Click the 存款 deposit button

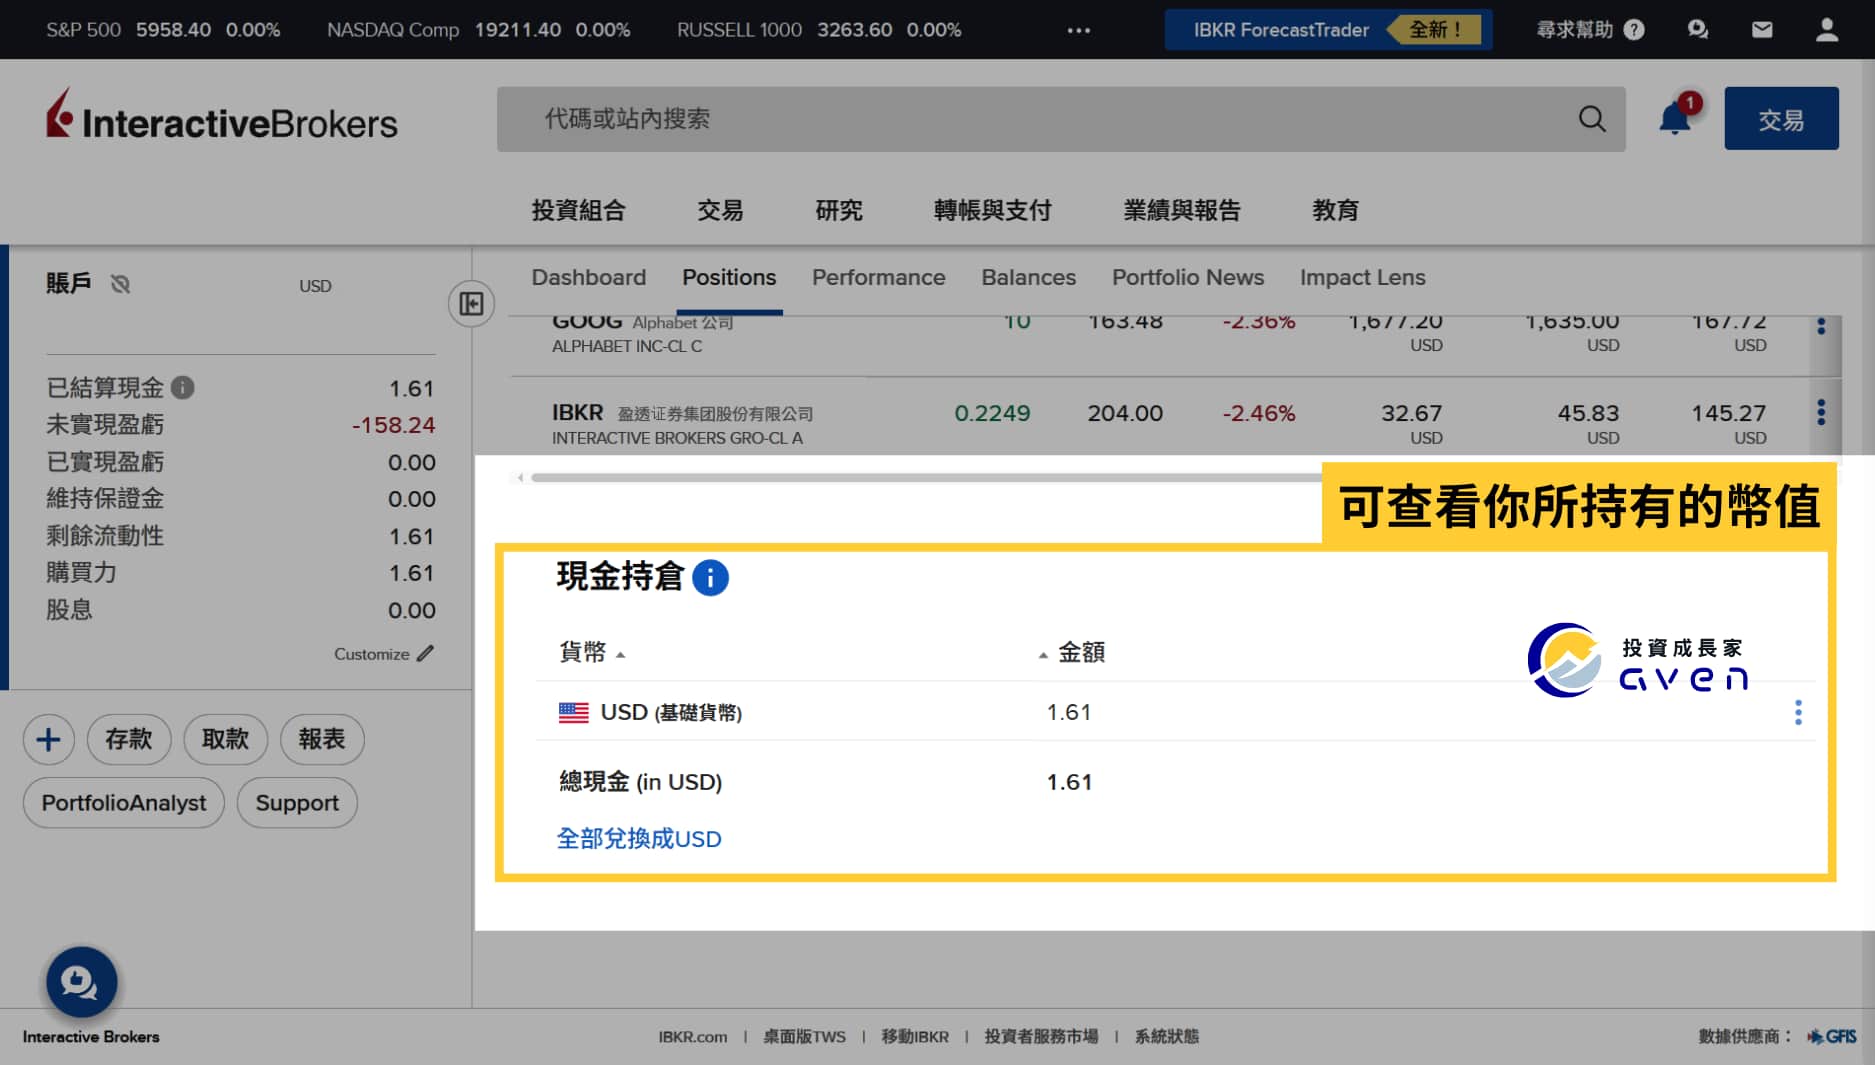click(x=129, y=739)
